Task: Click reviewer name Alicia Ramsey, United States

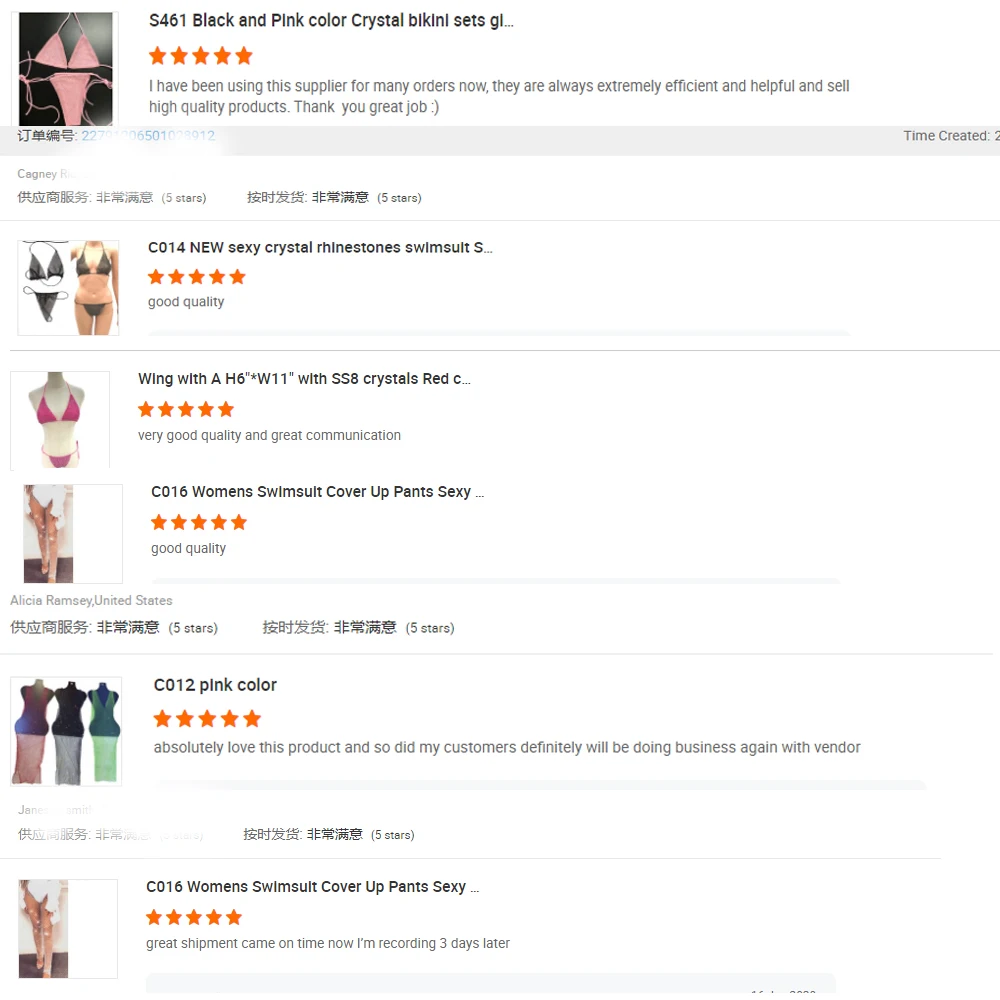Action: pos(91,600)
